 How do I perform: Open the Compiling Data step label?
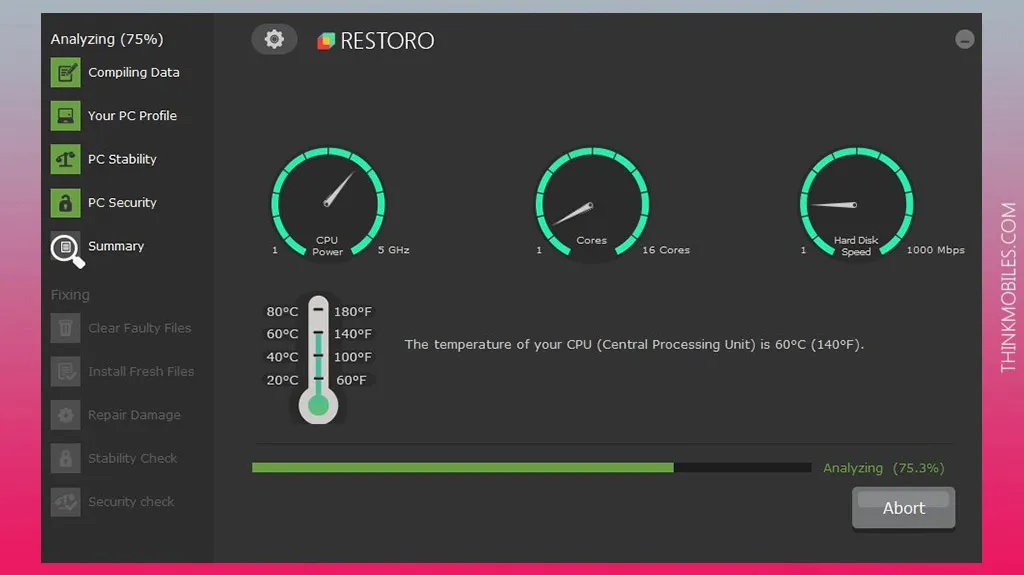click(134, 73)
